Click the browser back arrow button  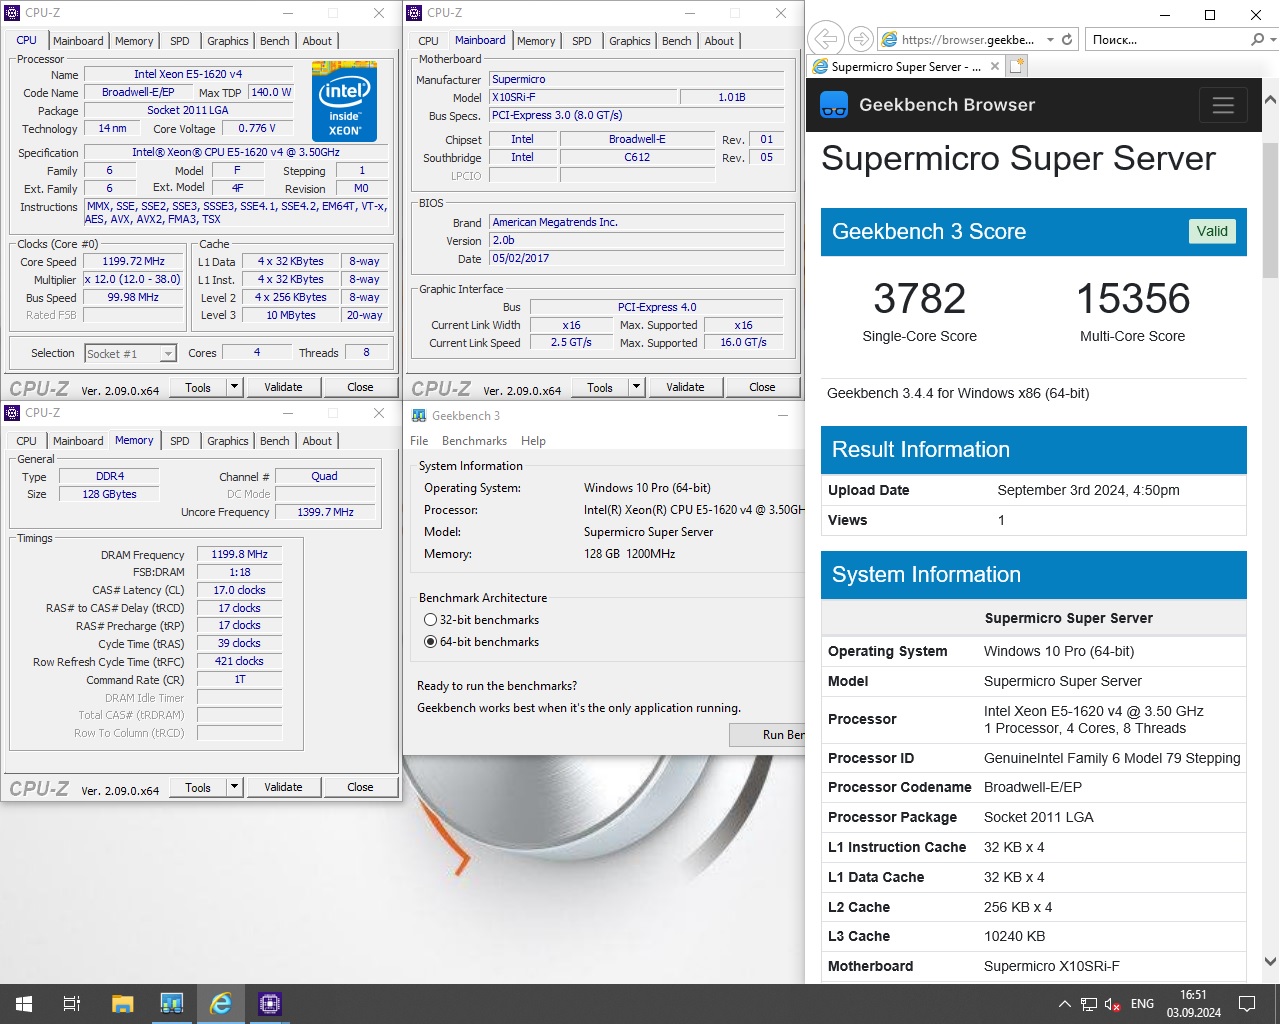click(826, 39)
